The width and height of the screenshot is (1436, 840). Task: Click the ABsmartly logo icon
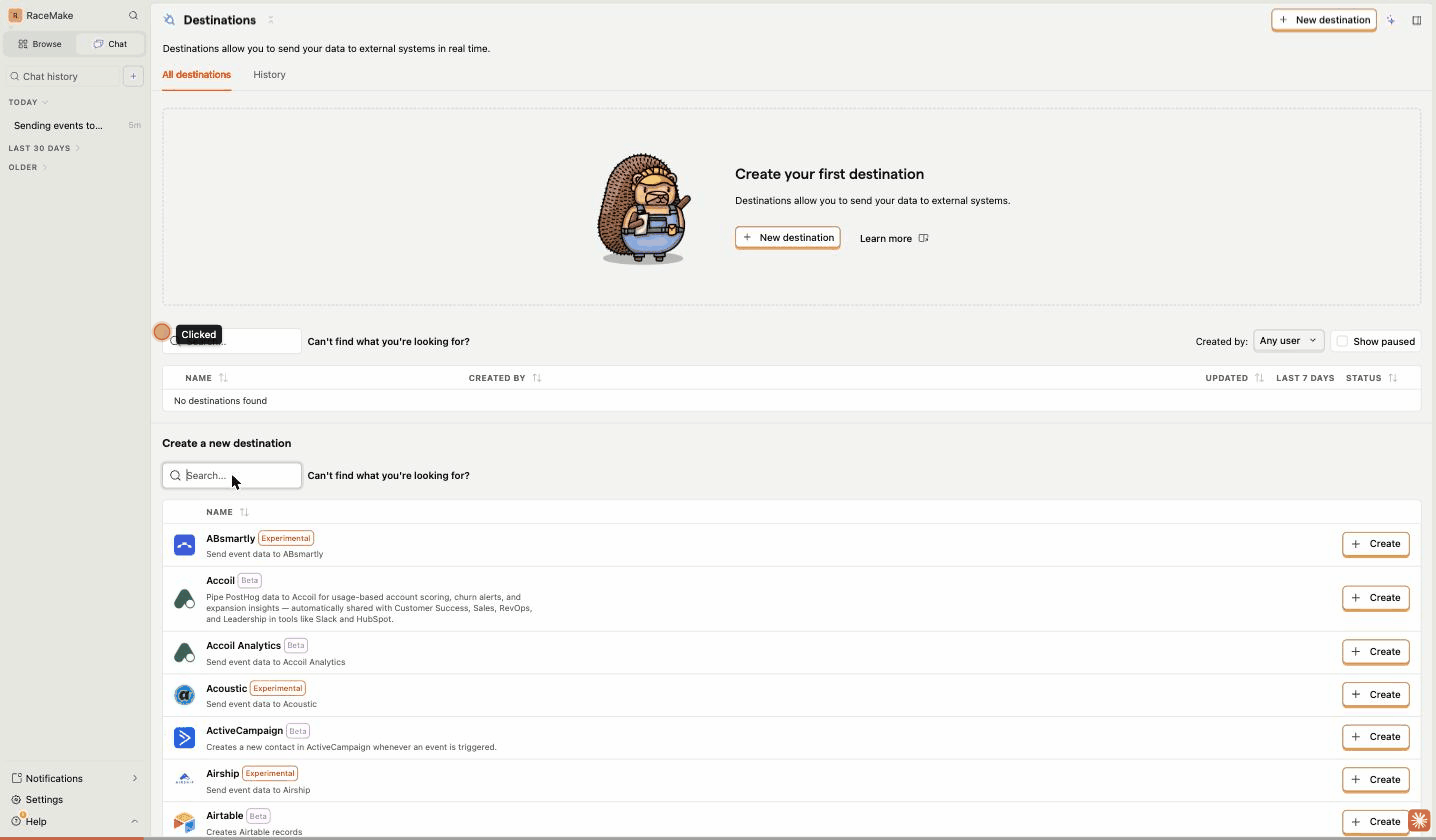(x=184, y=545)
